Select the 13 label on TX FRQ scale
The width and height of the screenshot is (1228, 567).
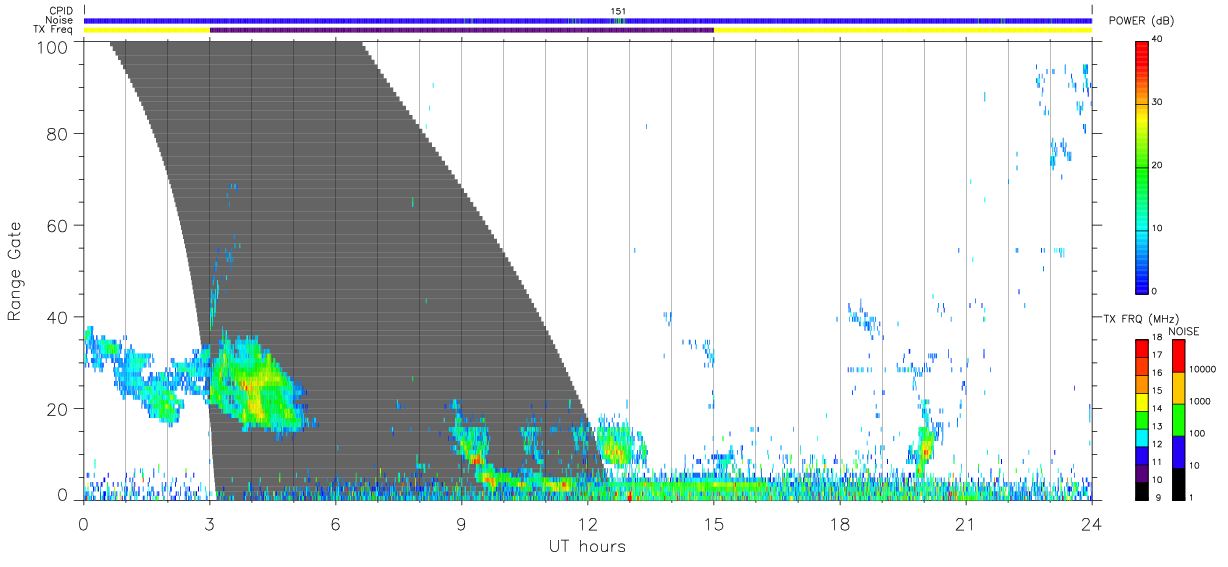1156,426
